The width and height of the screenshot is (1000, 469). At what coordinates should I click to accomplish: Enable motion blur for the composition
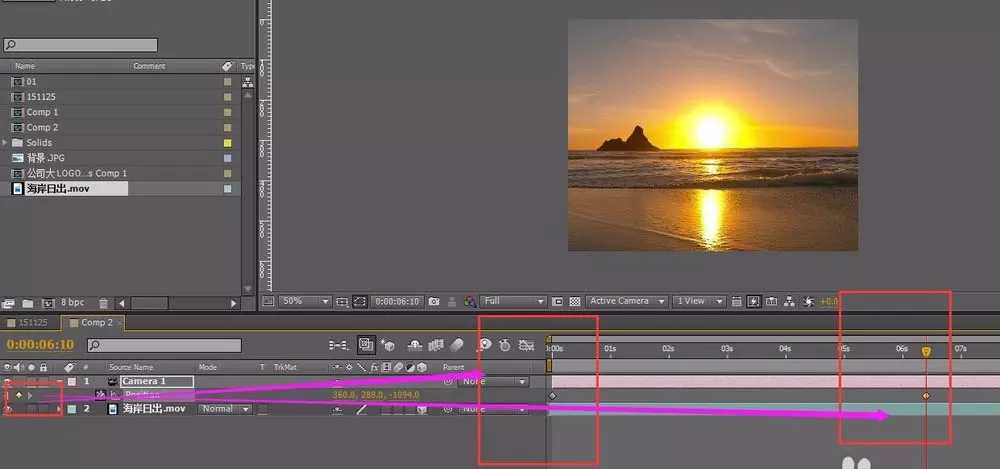point(457,345)
